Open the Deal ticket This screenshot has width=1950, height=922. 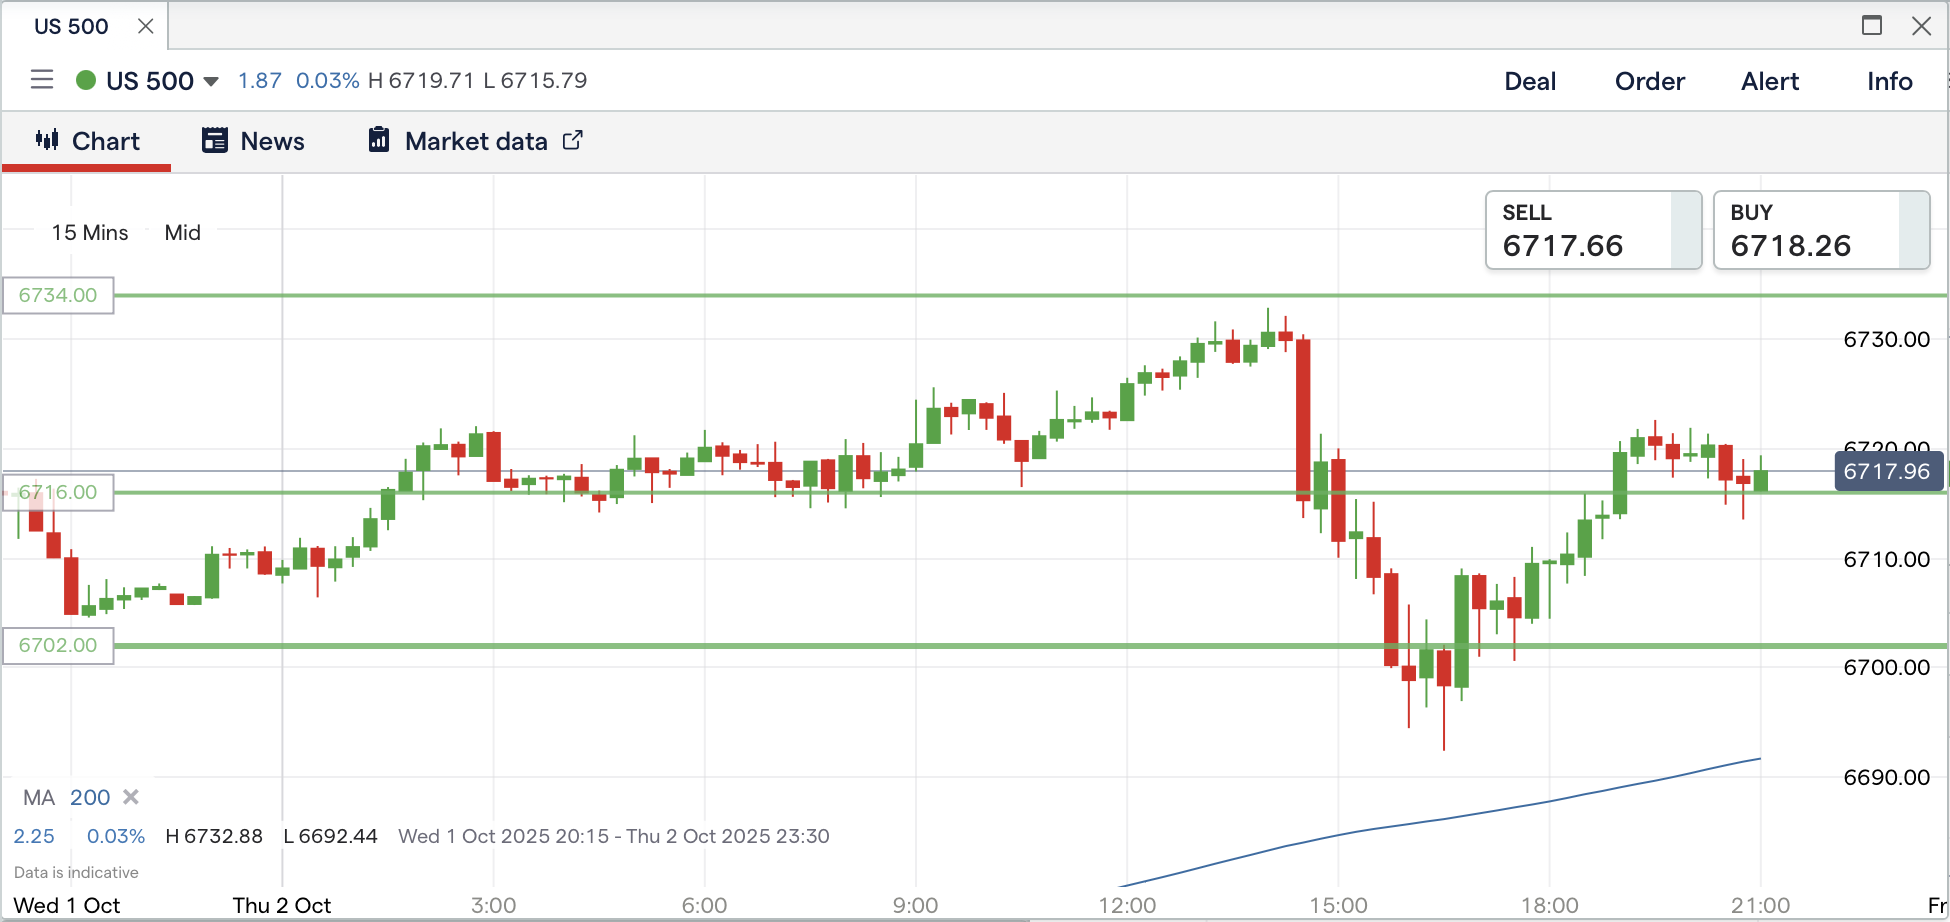tap(1530, 81)
